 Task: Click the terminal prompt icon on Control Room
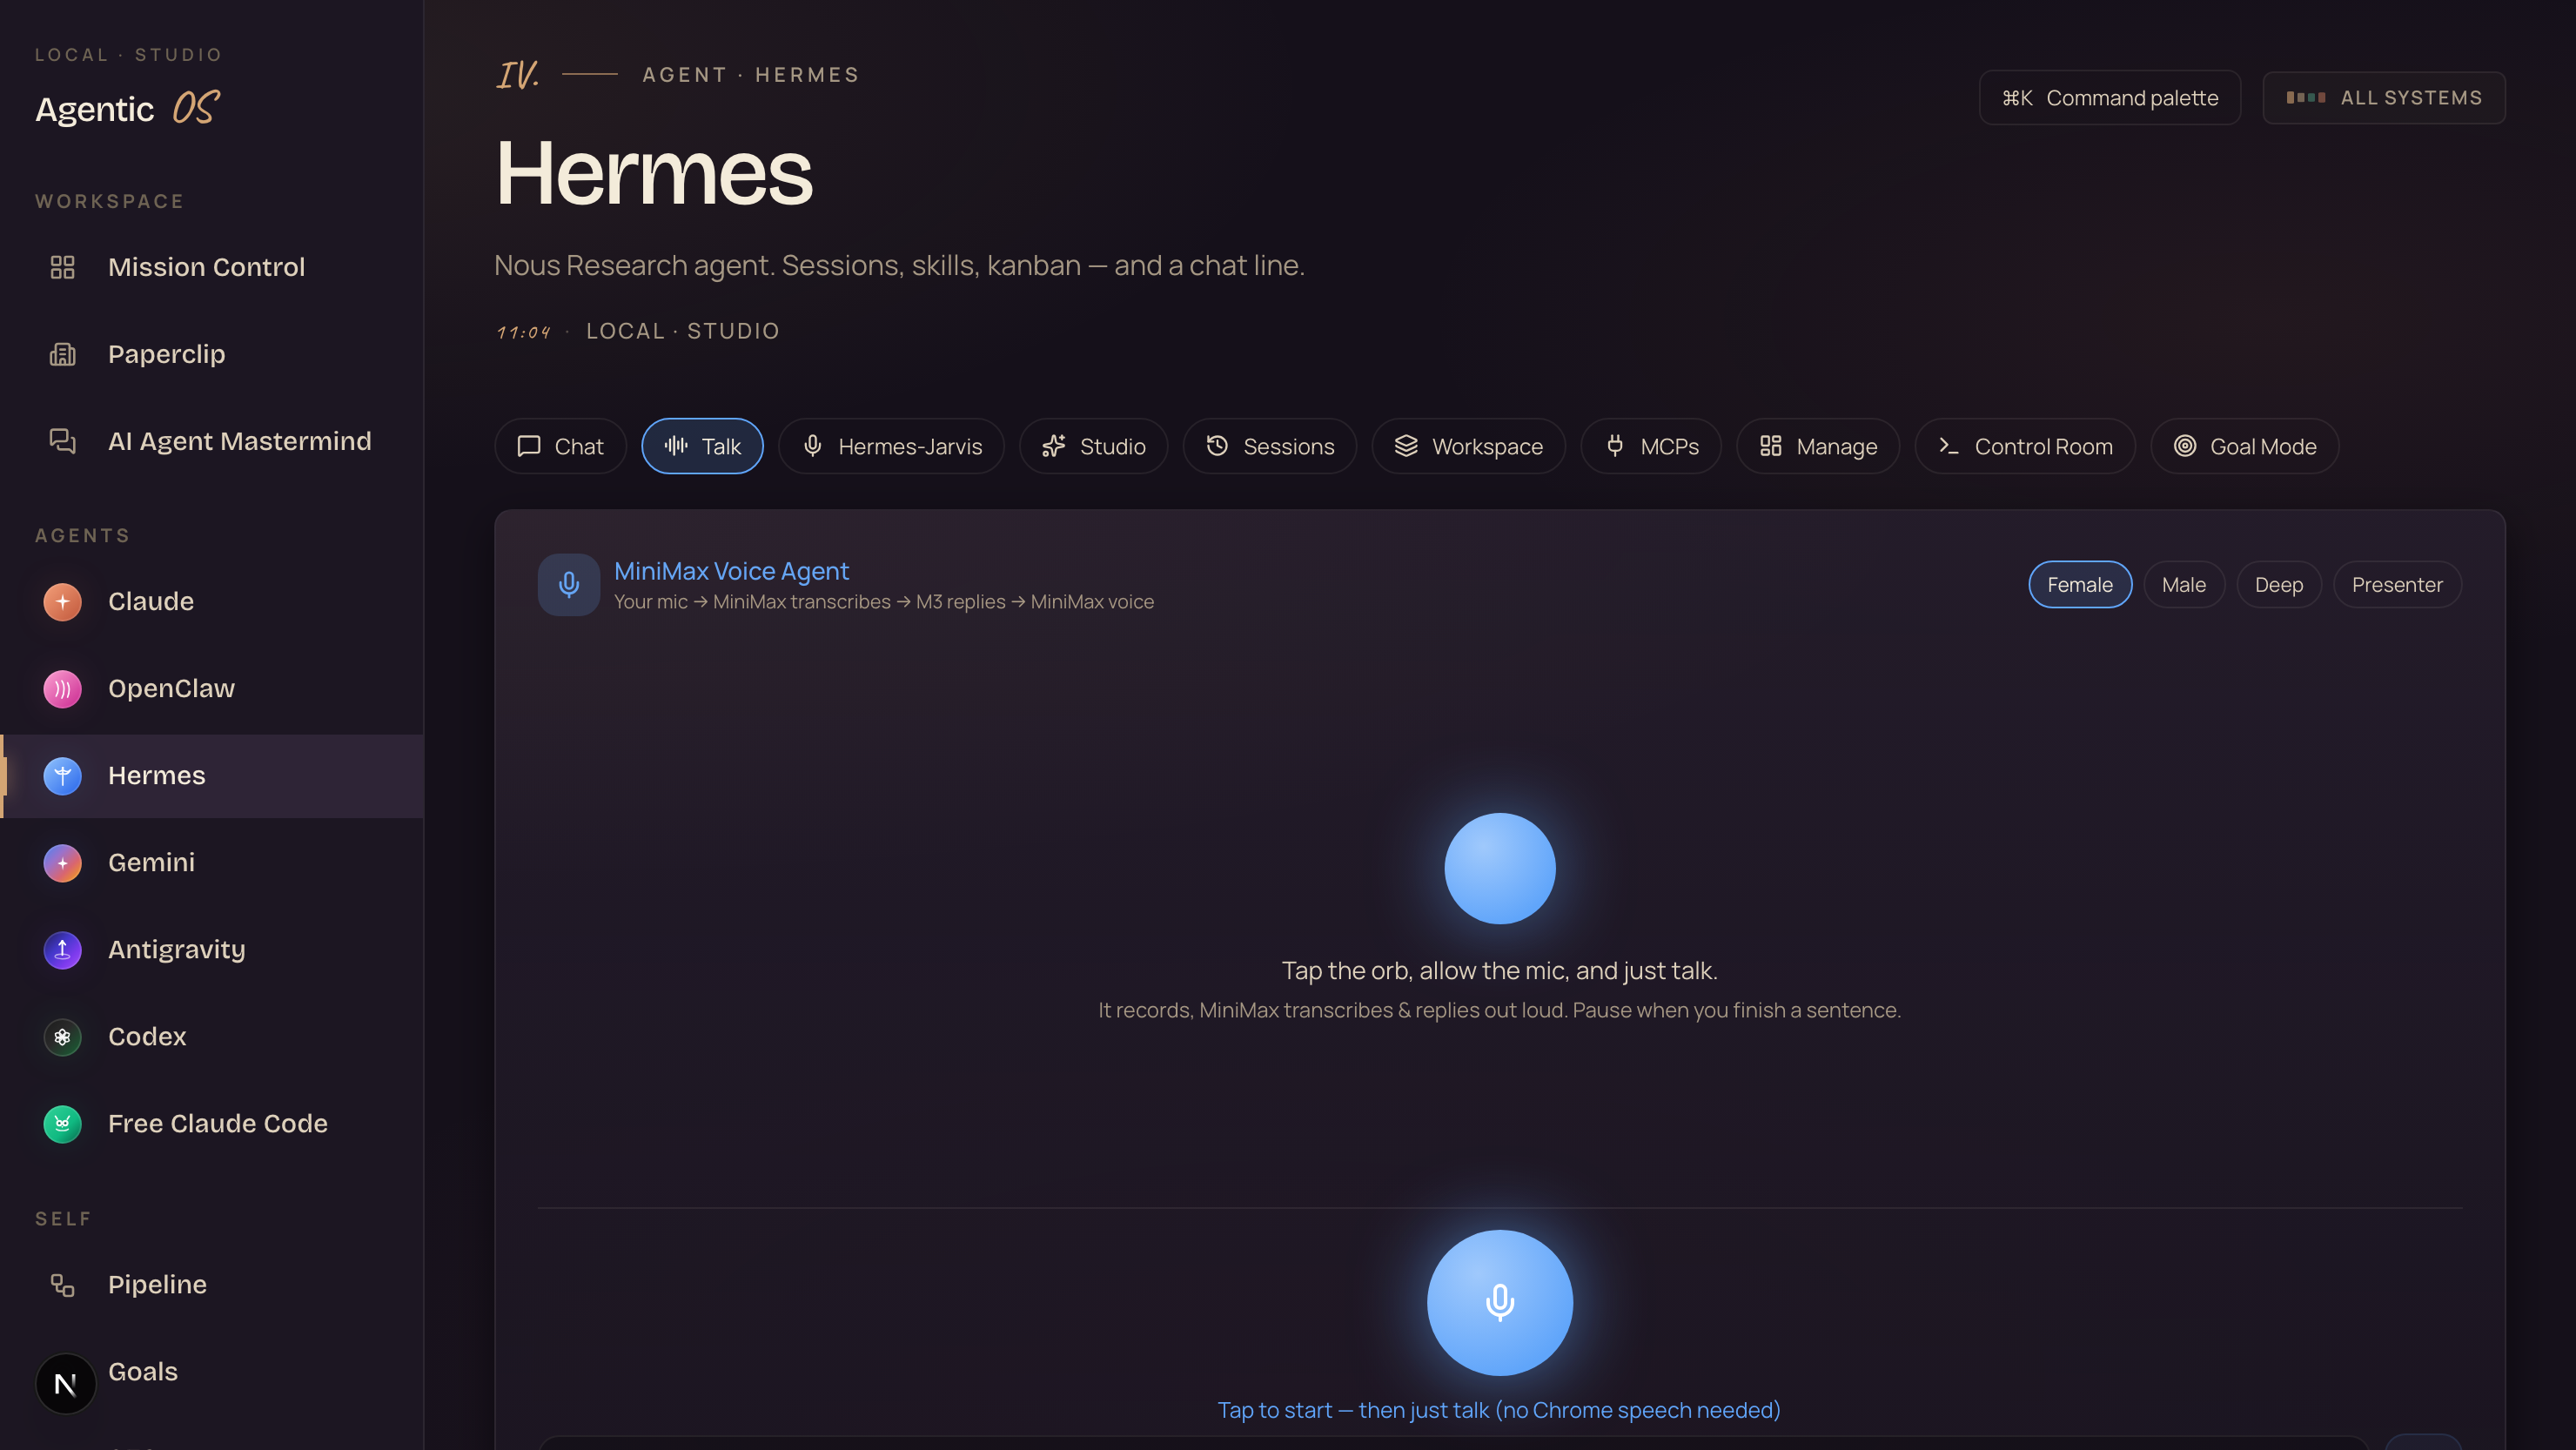1949,446
